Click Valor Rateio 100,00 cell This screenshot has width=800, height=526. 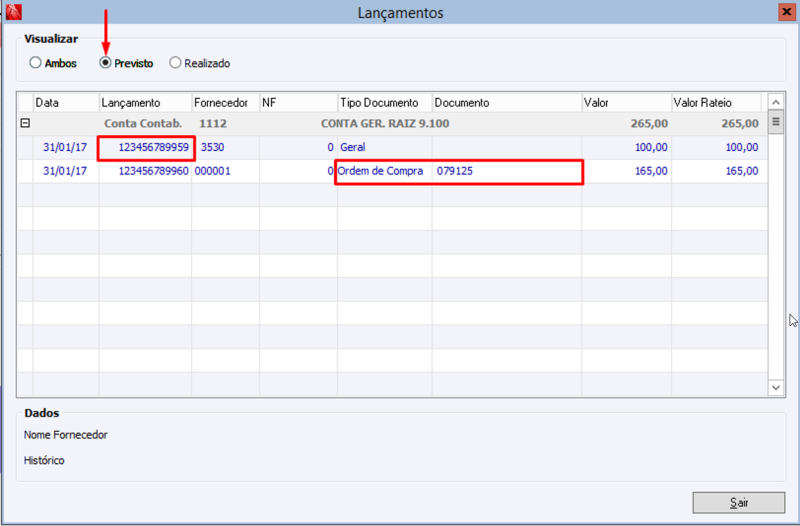(x=719, y=147)
